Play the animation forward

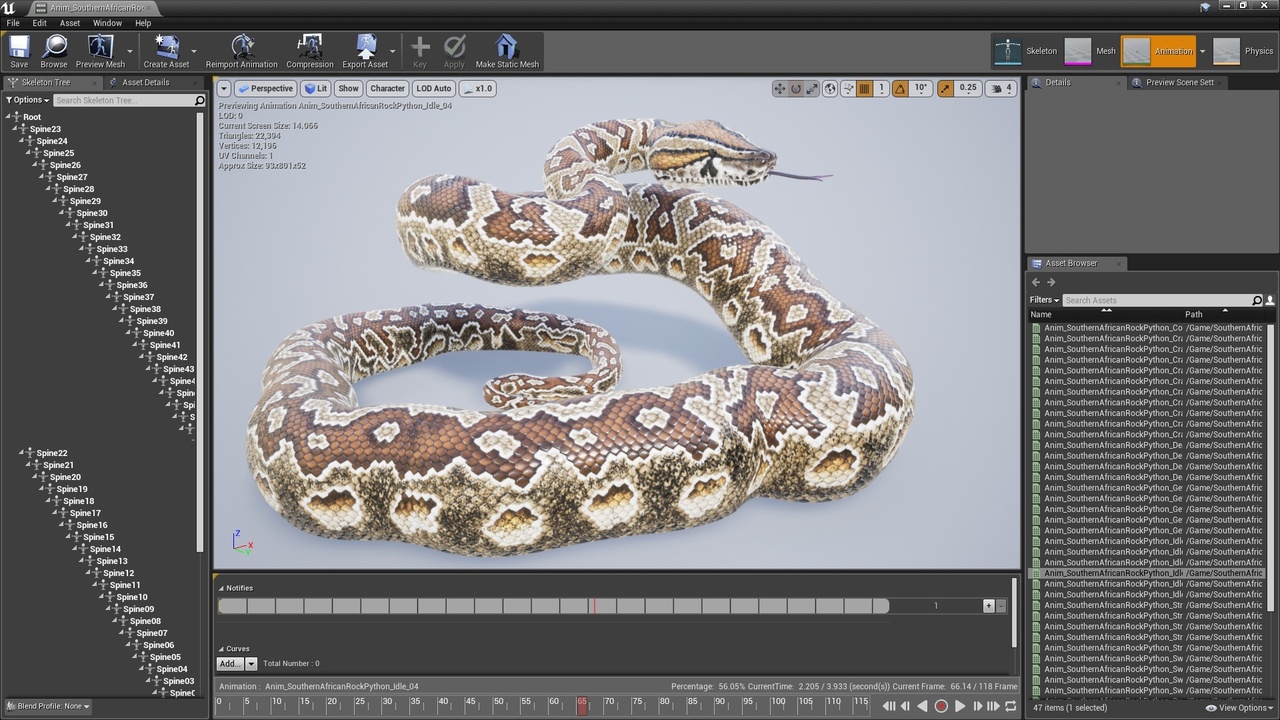960,706
